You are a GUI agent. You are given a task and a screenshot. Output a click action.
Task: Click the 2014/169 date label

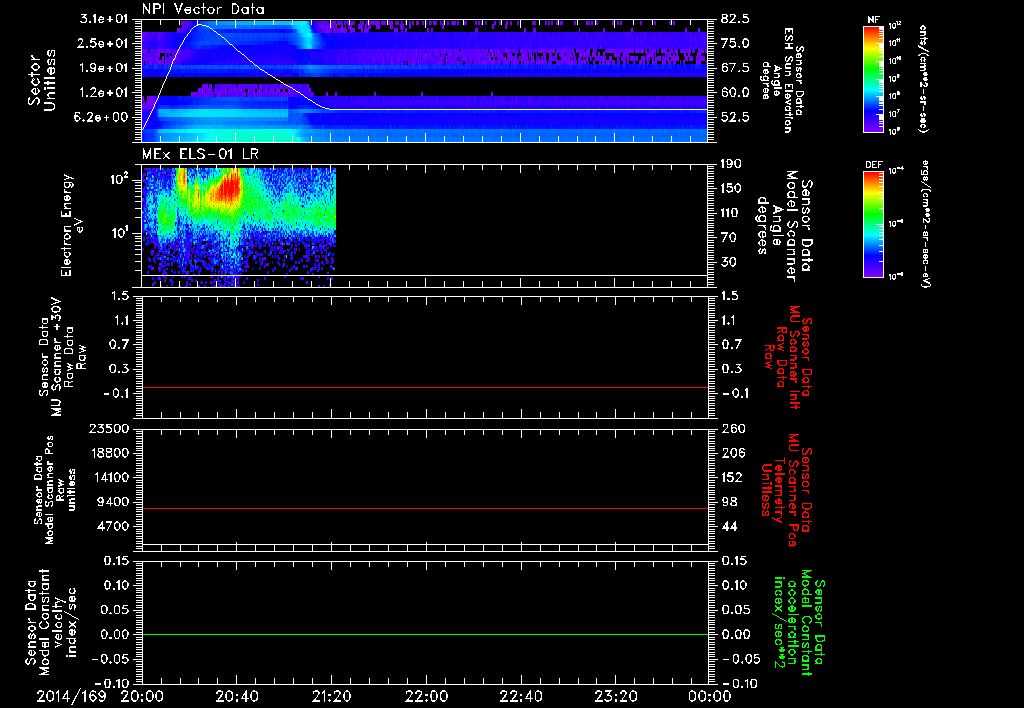pos(71,696)
